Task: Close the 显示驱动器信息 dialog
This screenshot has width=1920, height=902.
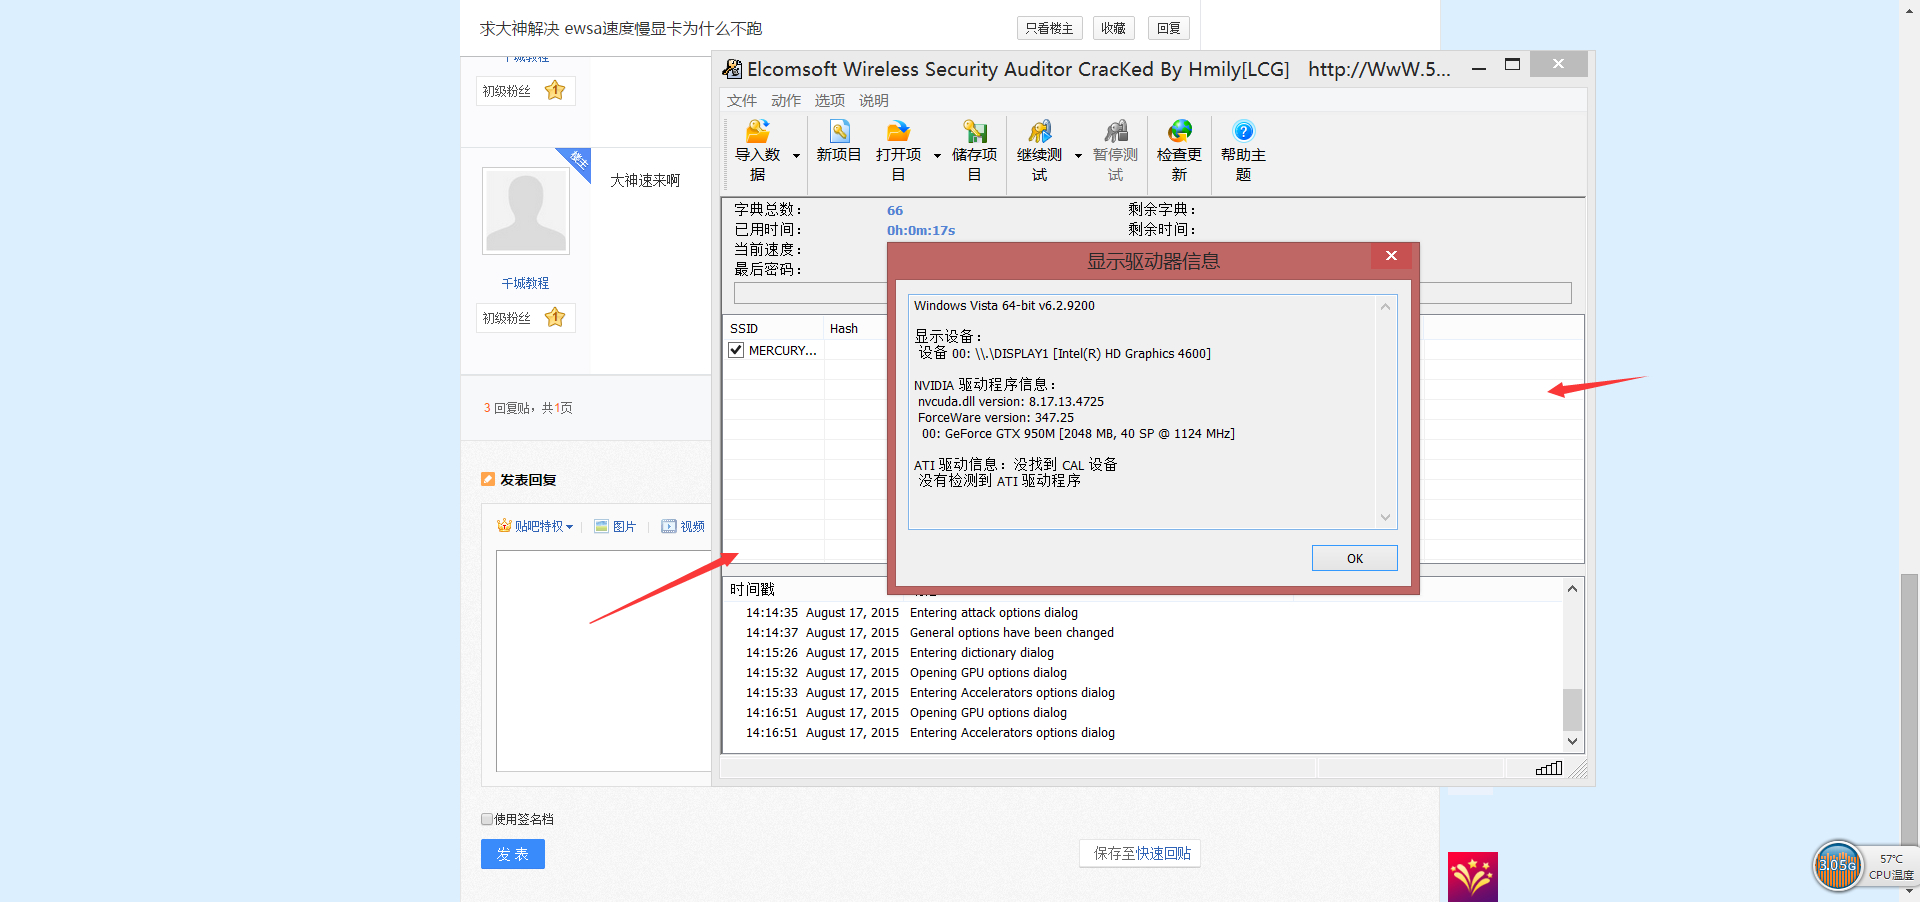Action: point(1391,256)
